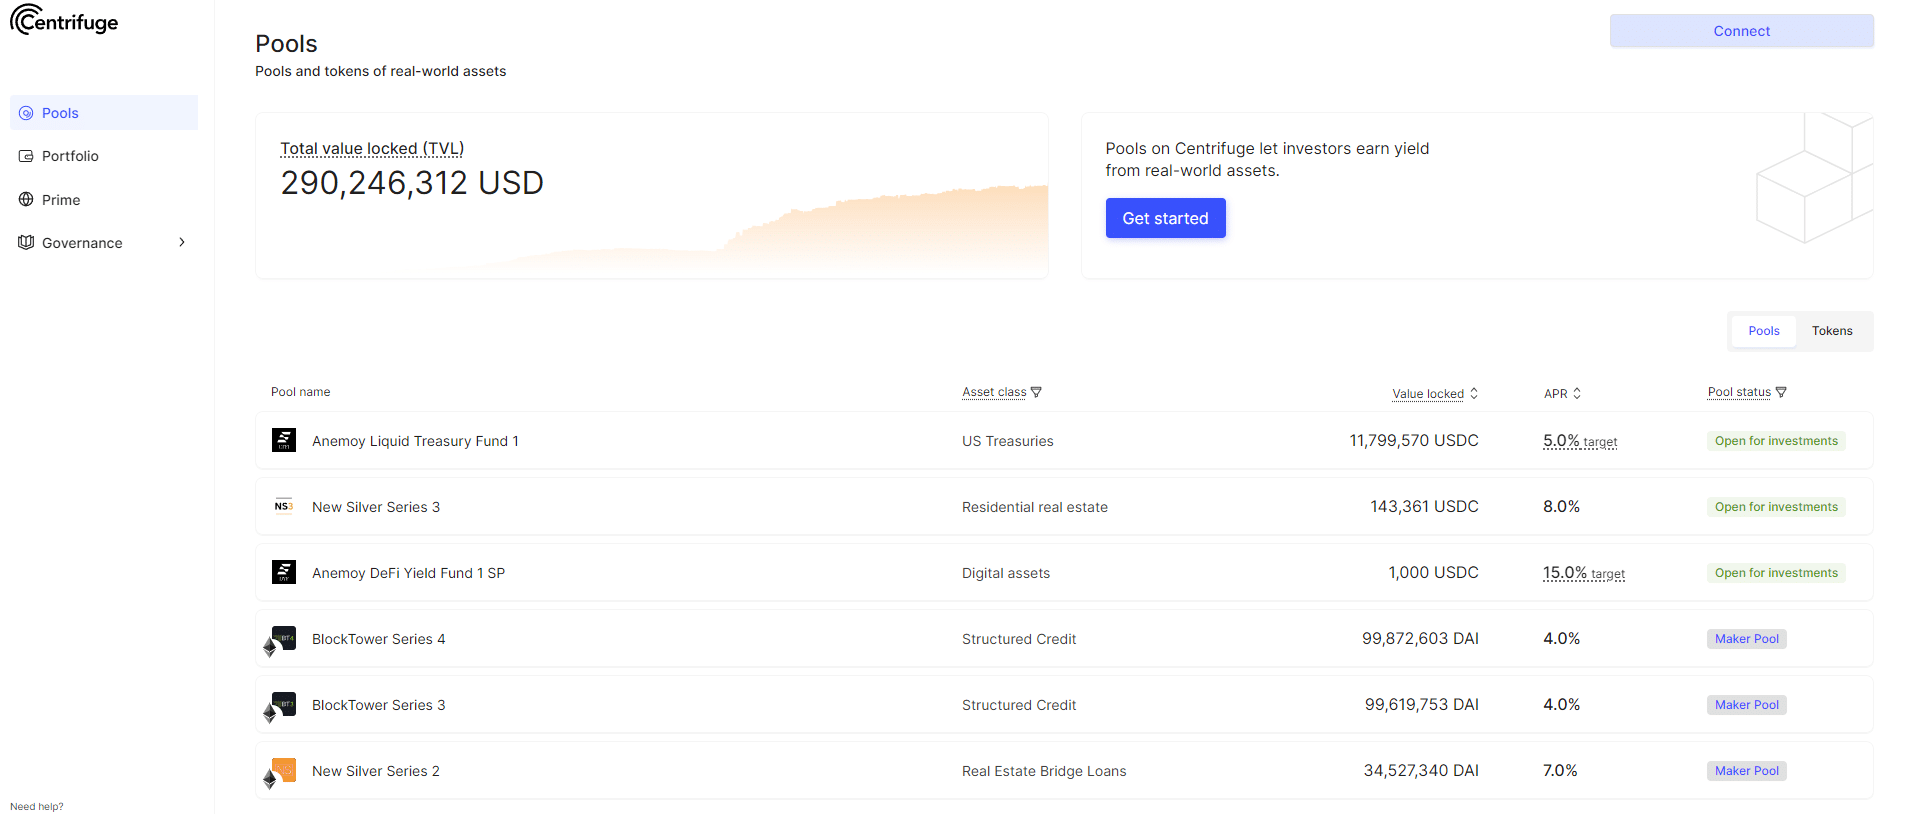This screenshot has width=1905, height=814.
Task: Open the Prime sidebar item
Action: (x=104, y=199)
